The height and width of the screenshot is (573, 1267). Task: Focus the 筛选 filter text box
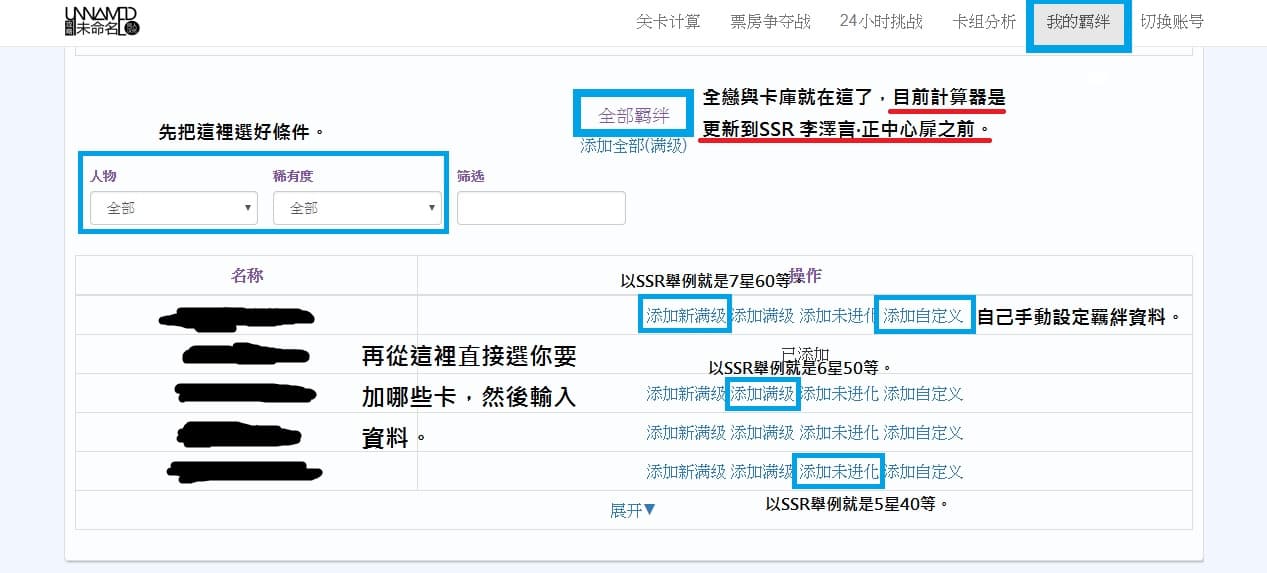541,208
